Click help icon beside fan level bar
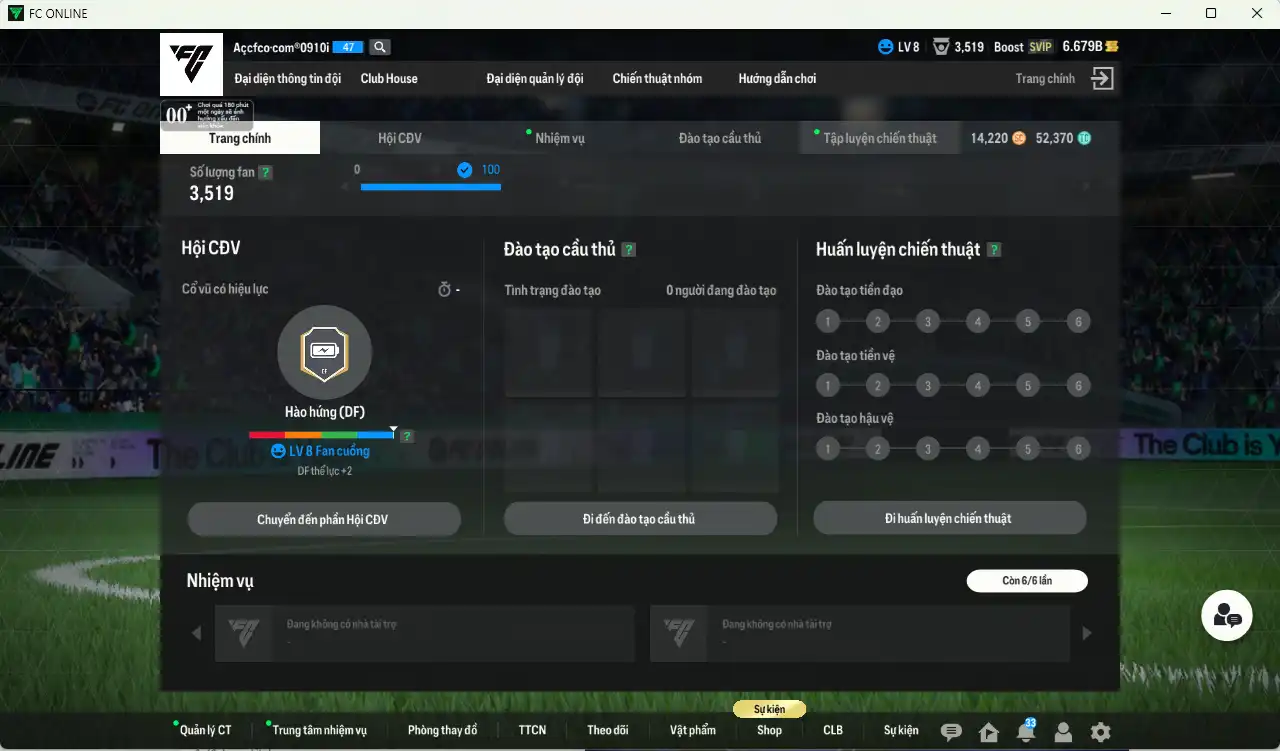1280x751 pixels. pyautogui.click(x=407, y=436)
